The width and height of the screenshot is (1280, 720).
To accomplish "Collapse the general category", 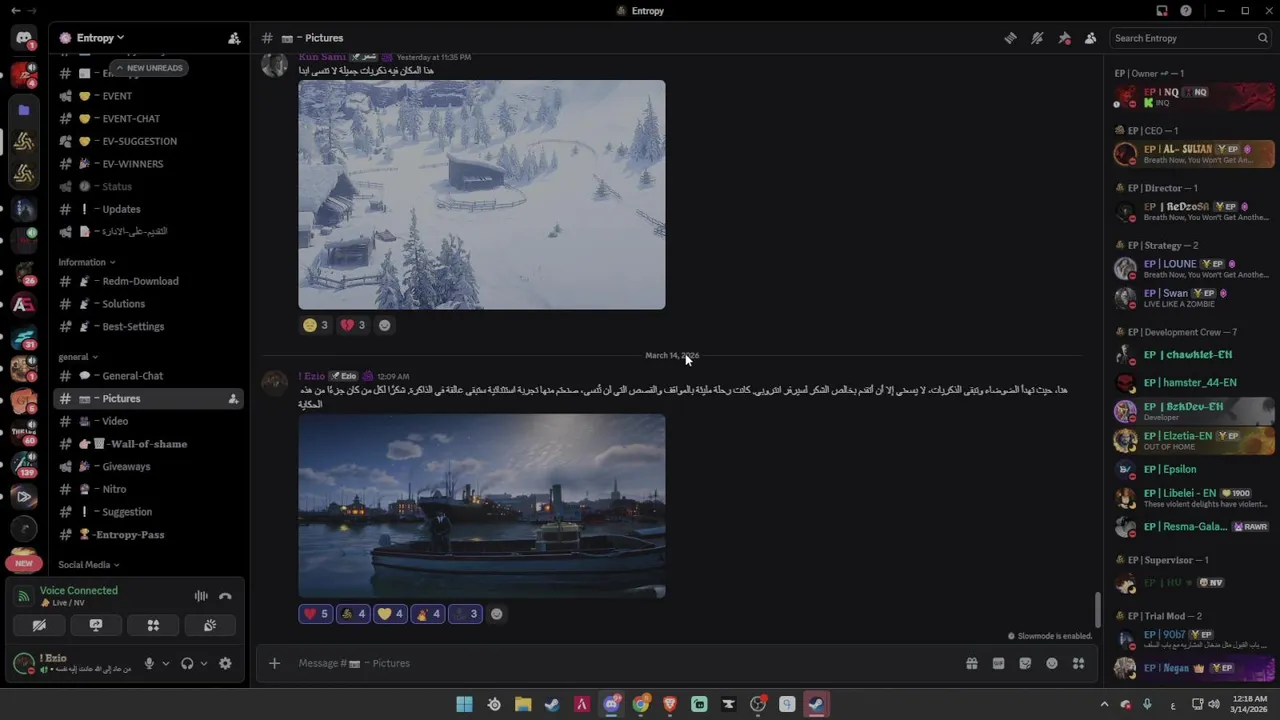I will pos(77,357).
